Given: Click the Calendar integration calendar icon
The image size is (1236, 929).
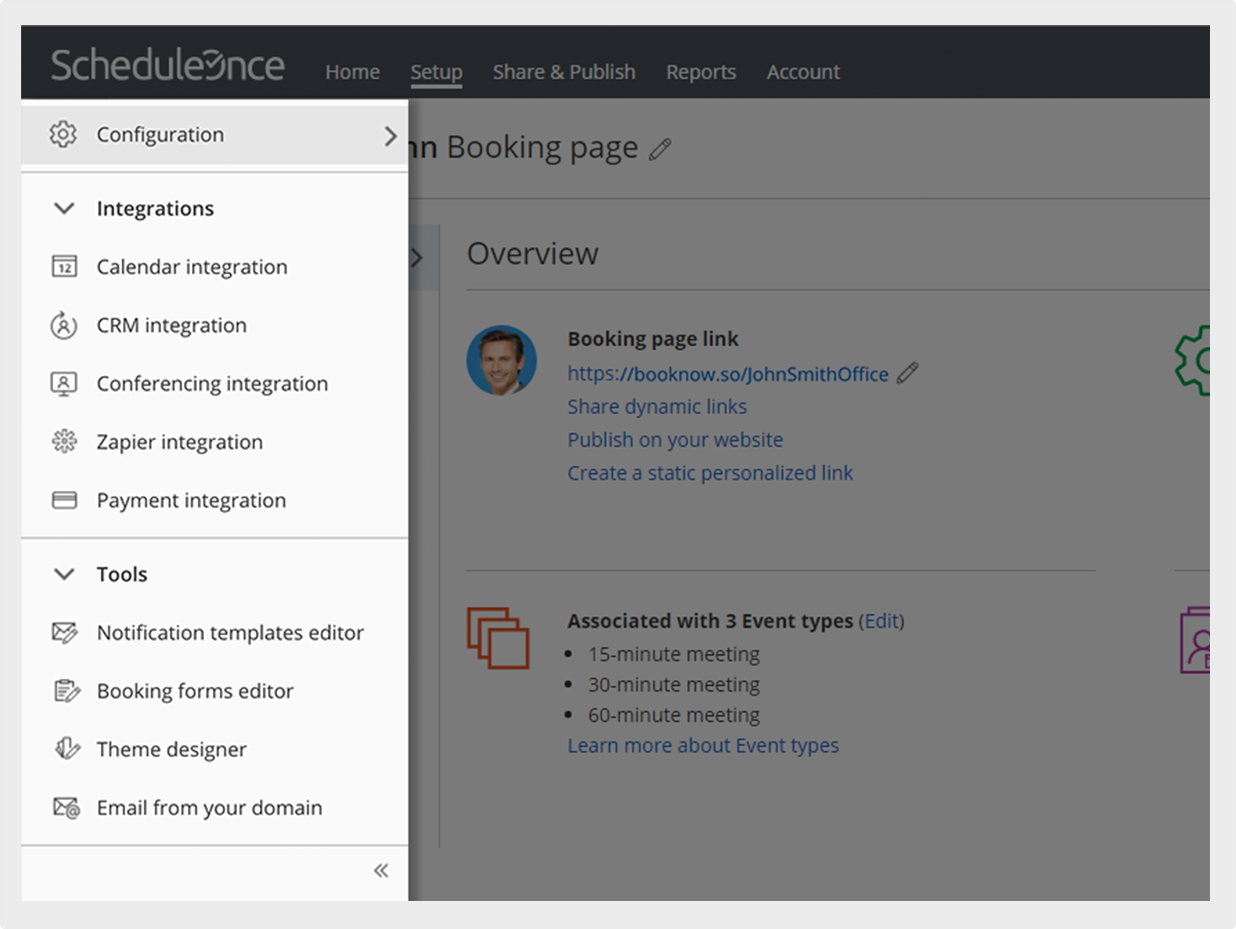Looking at the screenshot, I should (64, 267).
